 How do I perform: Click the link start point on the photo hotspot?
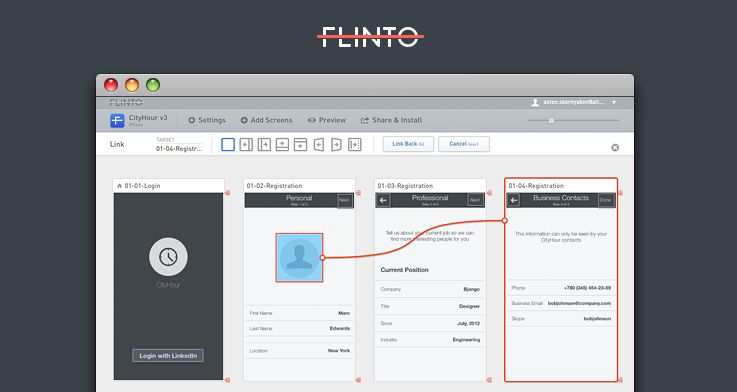(322, 258)
